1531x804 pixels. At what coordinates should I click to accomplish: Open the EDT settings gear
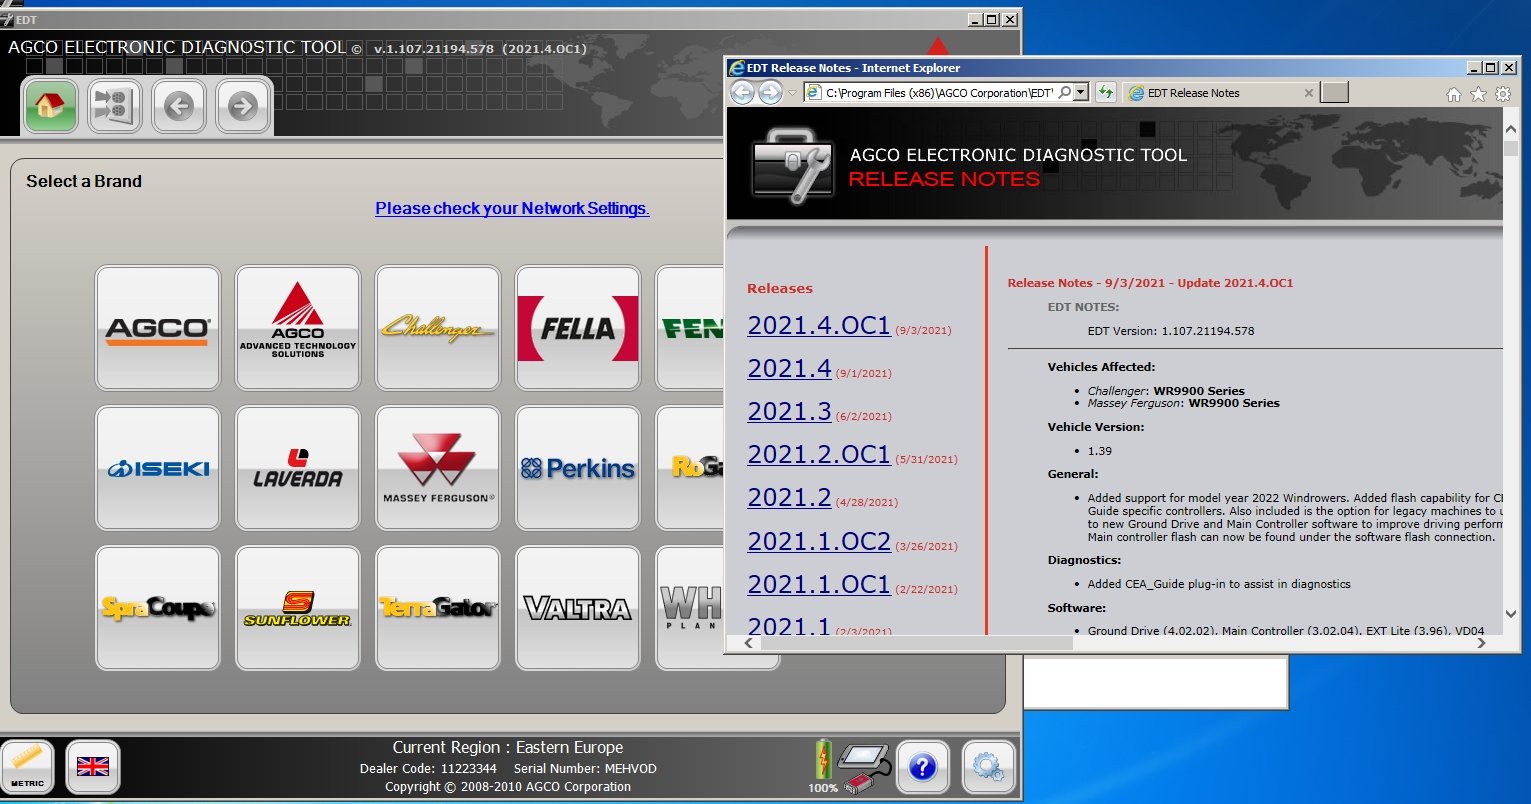point(987,767)
